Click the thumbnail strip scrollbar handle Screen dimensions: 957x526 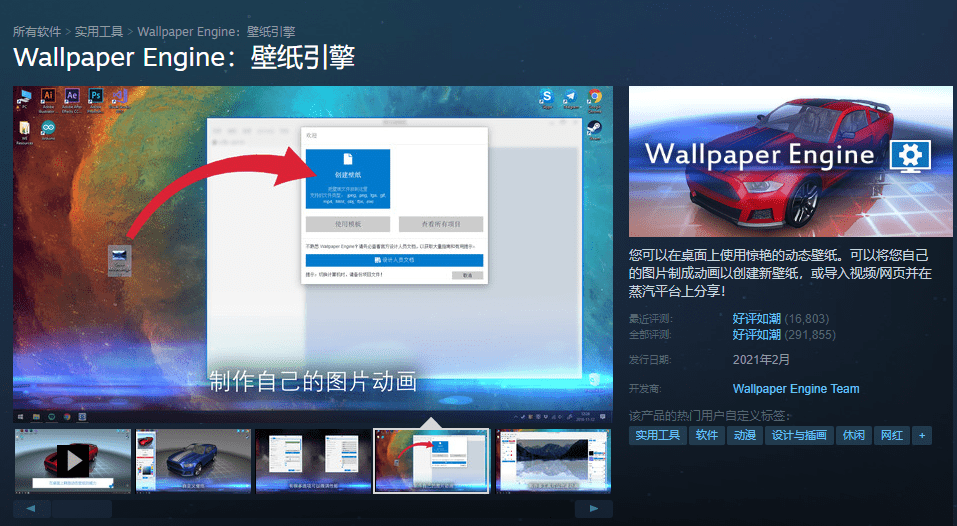pos(82,509)
